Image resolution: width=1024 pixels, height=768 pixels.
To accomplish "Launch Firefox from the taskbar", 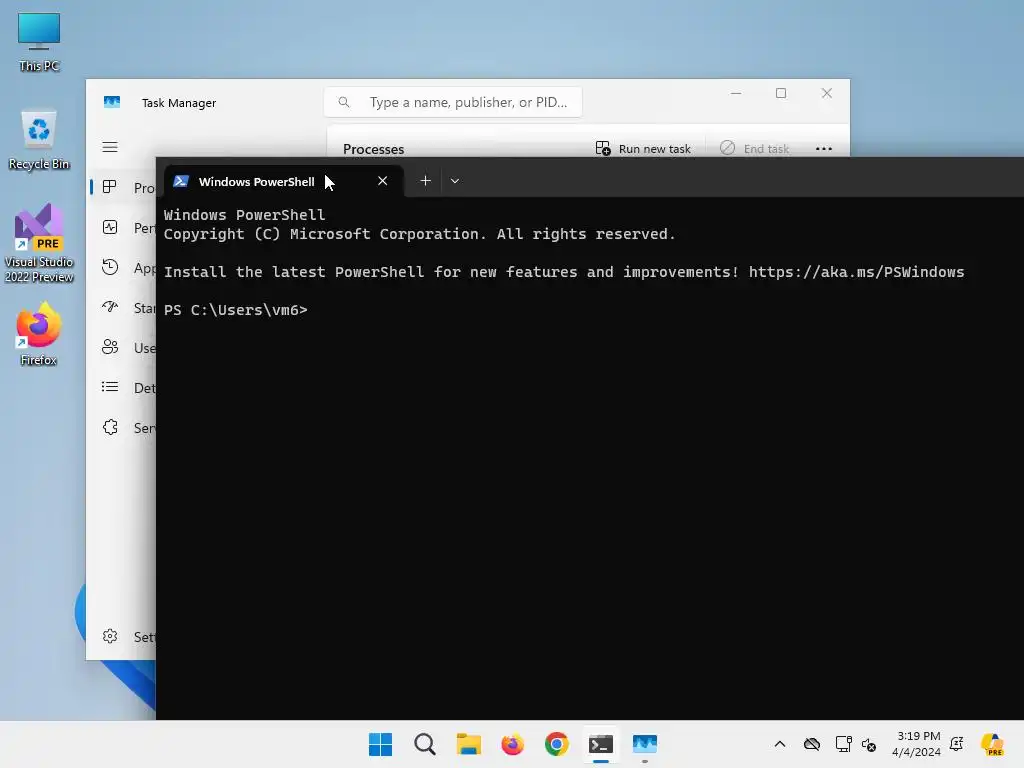I will [x=513, y=744].
